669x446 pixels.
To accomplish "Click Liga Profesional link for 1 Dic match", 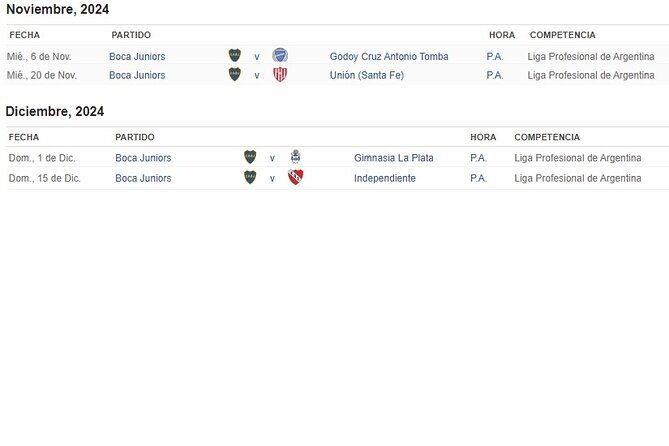I will tap(578, 158).
